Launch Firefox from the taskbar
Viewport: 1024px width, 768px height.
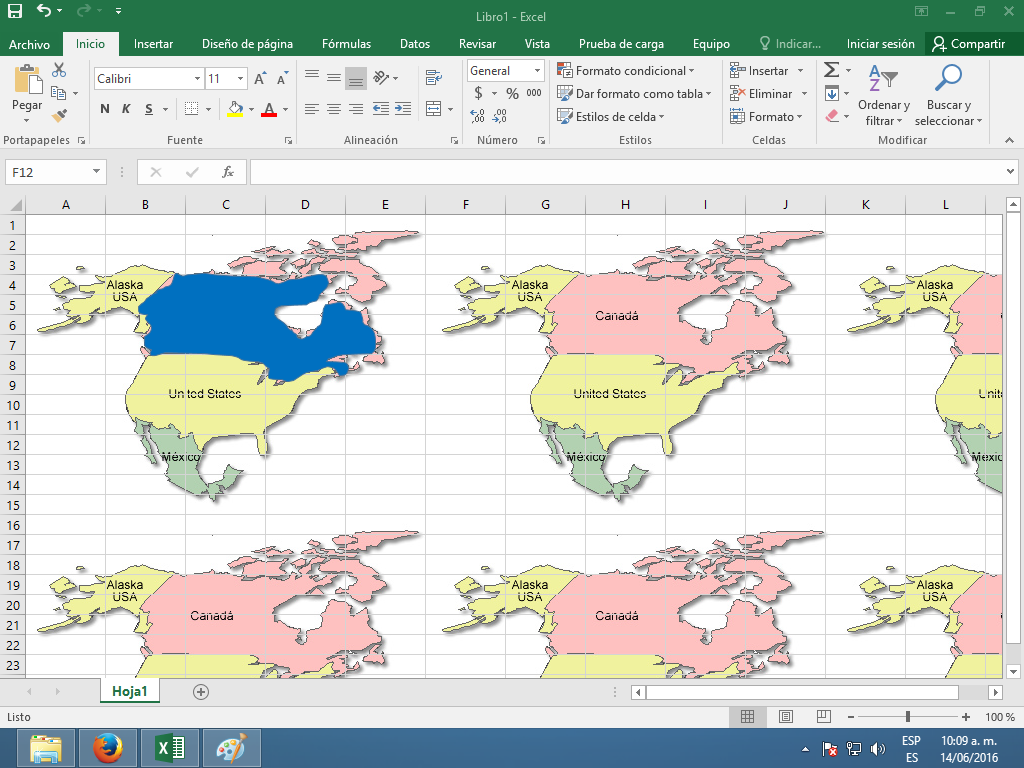108,747
